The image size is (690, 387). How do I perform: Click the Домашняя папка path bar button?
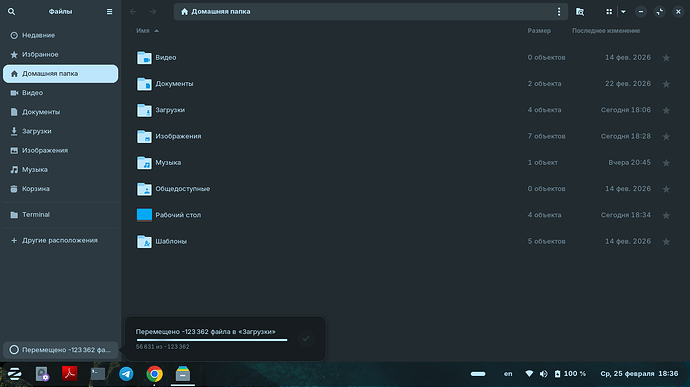coord(216,12)
